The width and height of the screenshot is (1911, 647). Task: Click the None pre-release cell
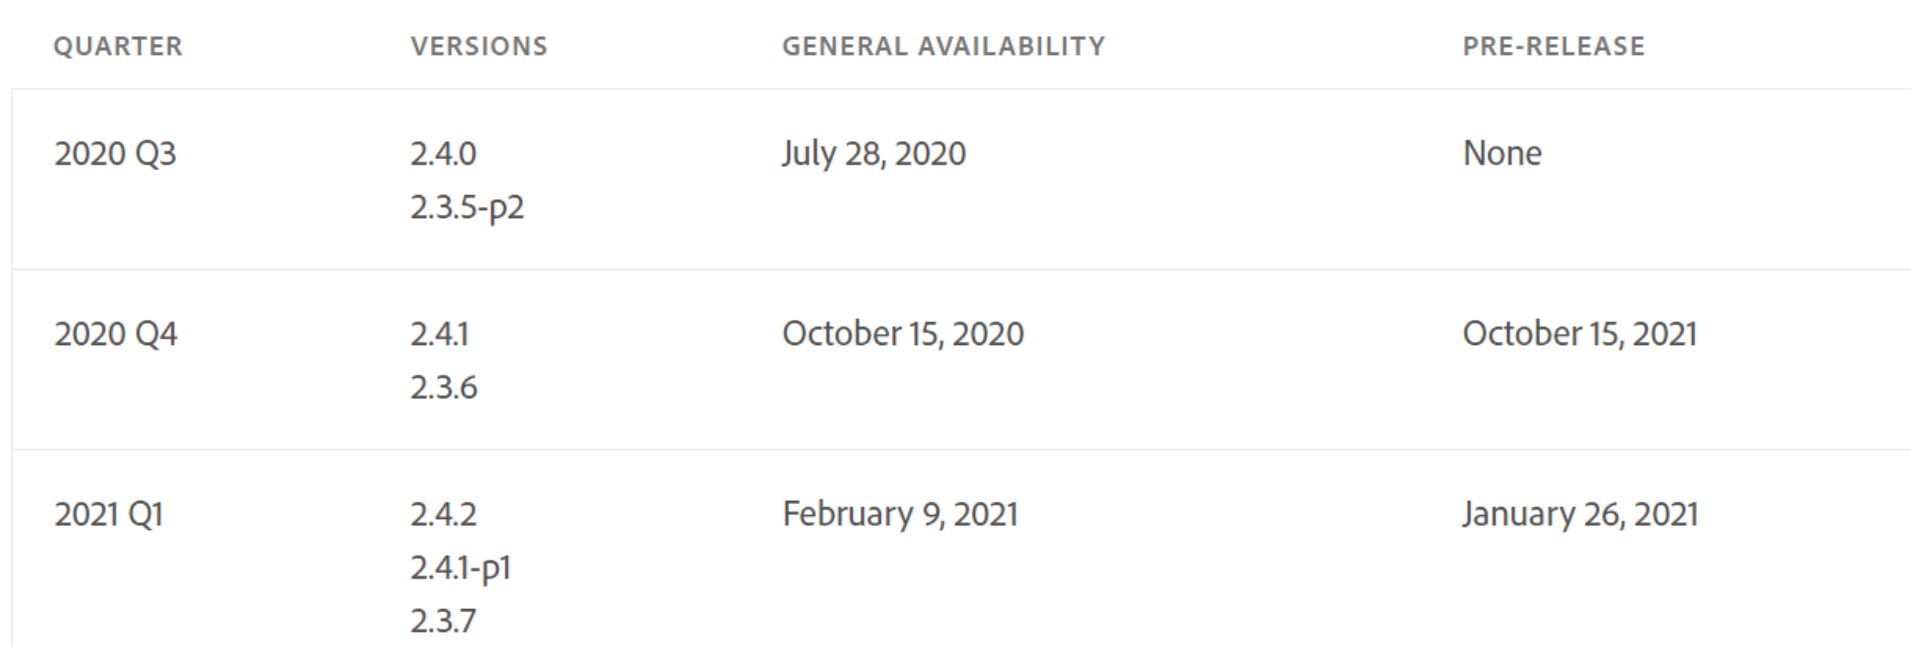[1502, 154]
